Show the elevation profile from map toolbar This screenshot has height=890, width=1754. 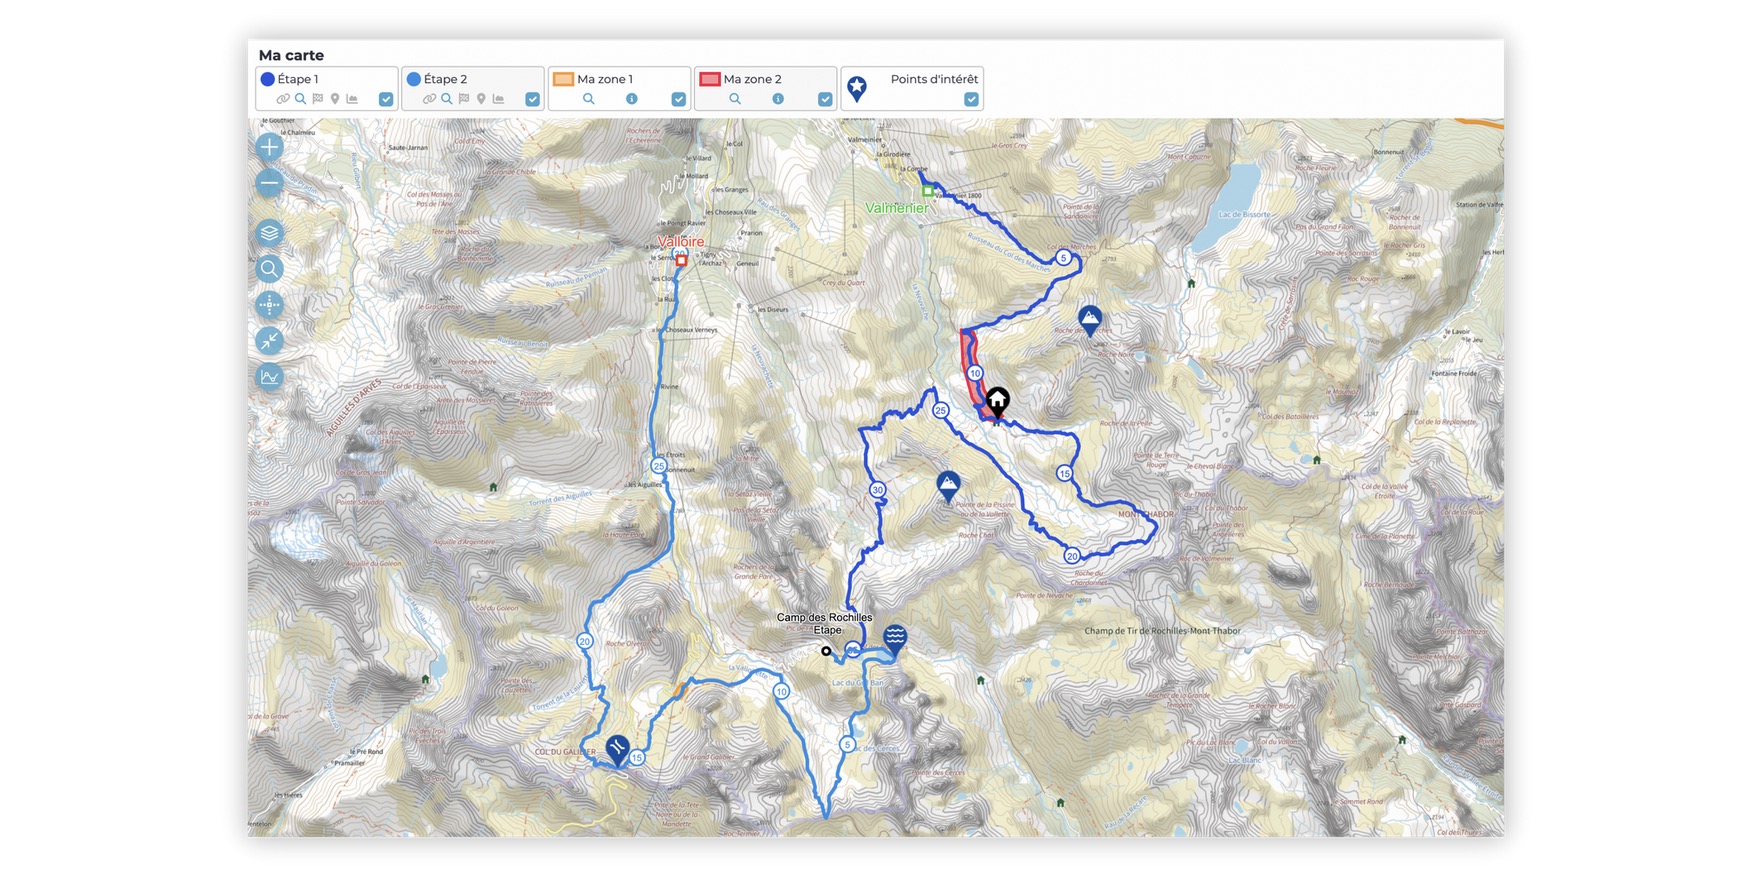coord(269,377)
